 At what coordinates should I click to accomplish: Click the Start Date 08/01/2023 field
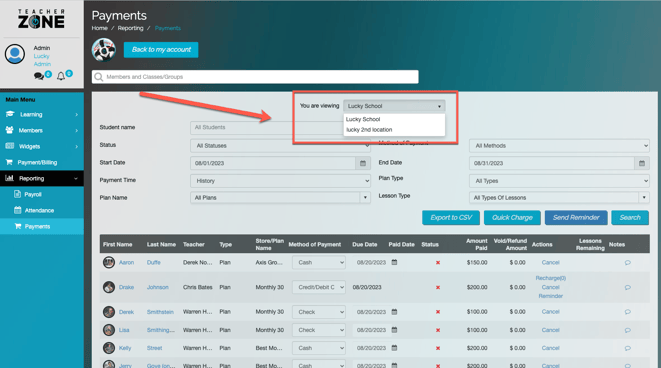click(x=273, y=163)
